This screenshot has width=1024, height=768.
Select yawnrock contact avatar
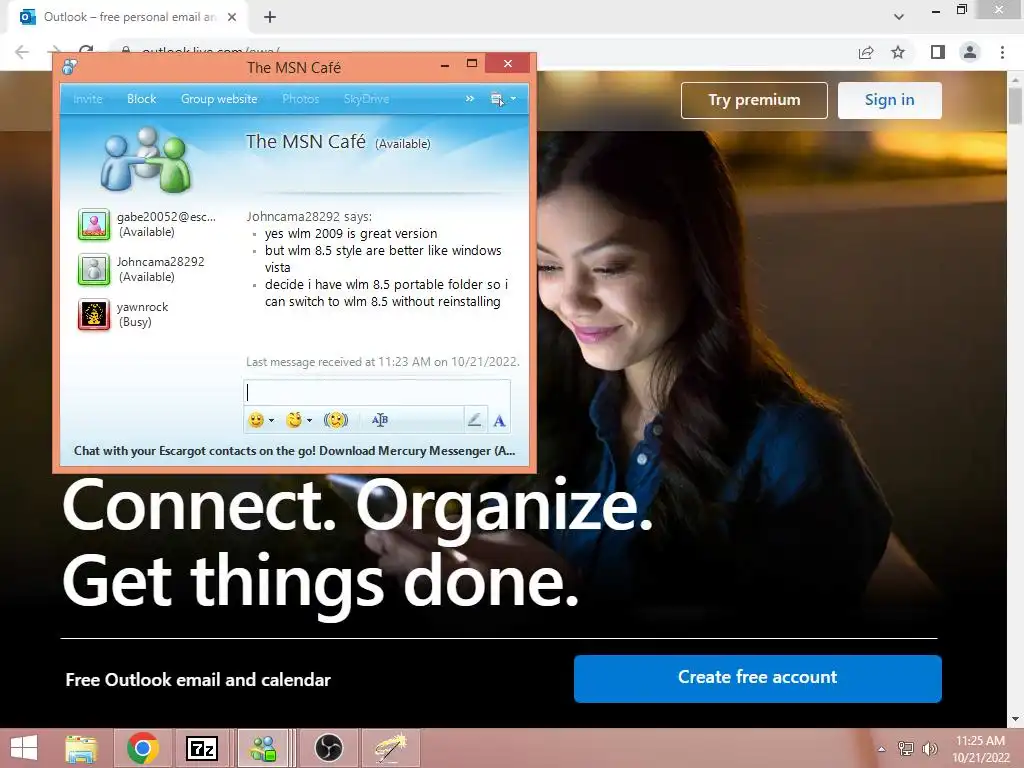[x=94, y=315]
